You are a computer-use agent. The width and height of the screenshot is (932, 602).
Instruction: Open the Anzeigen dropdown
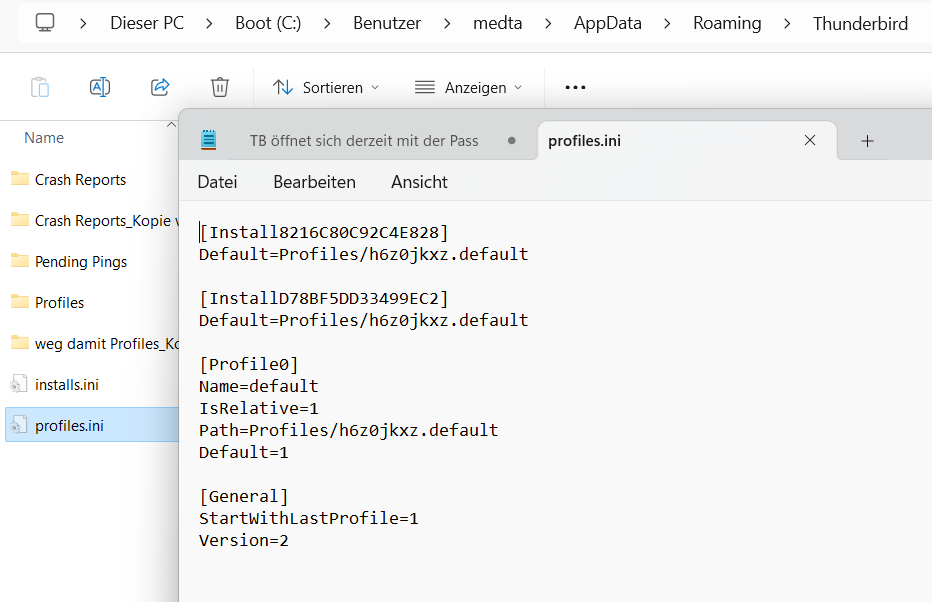[468, 88]
